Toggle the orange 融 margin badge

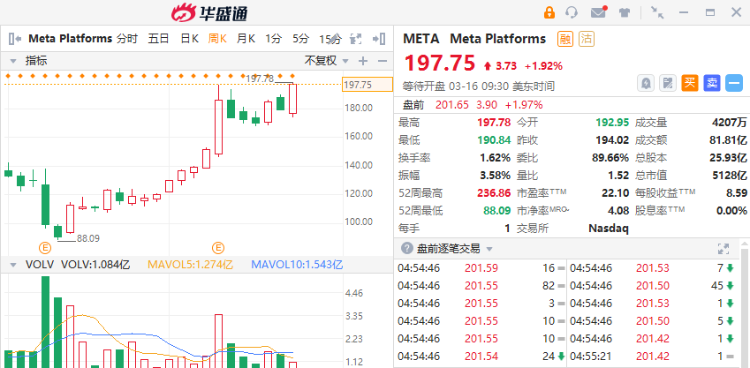click(x=565, y=39)
